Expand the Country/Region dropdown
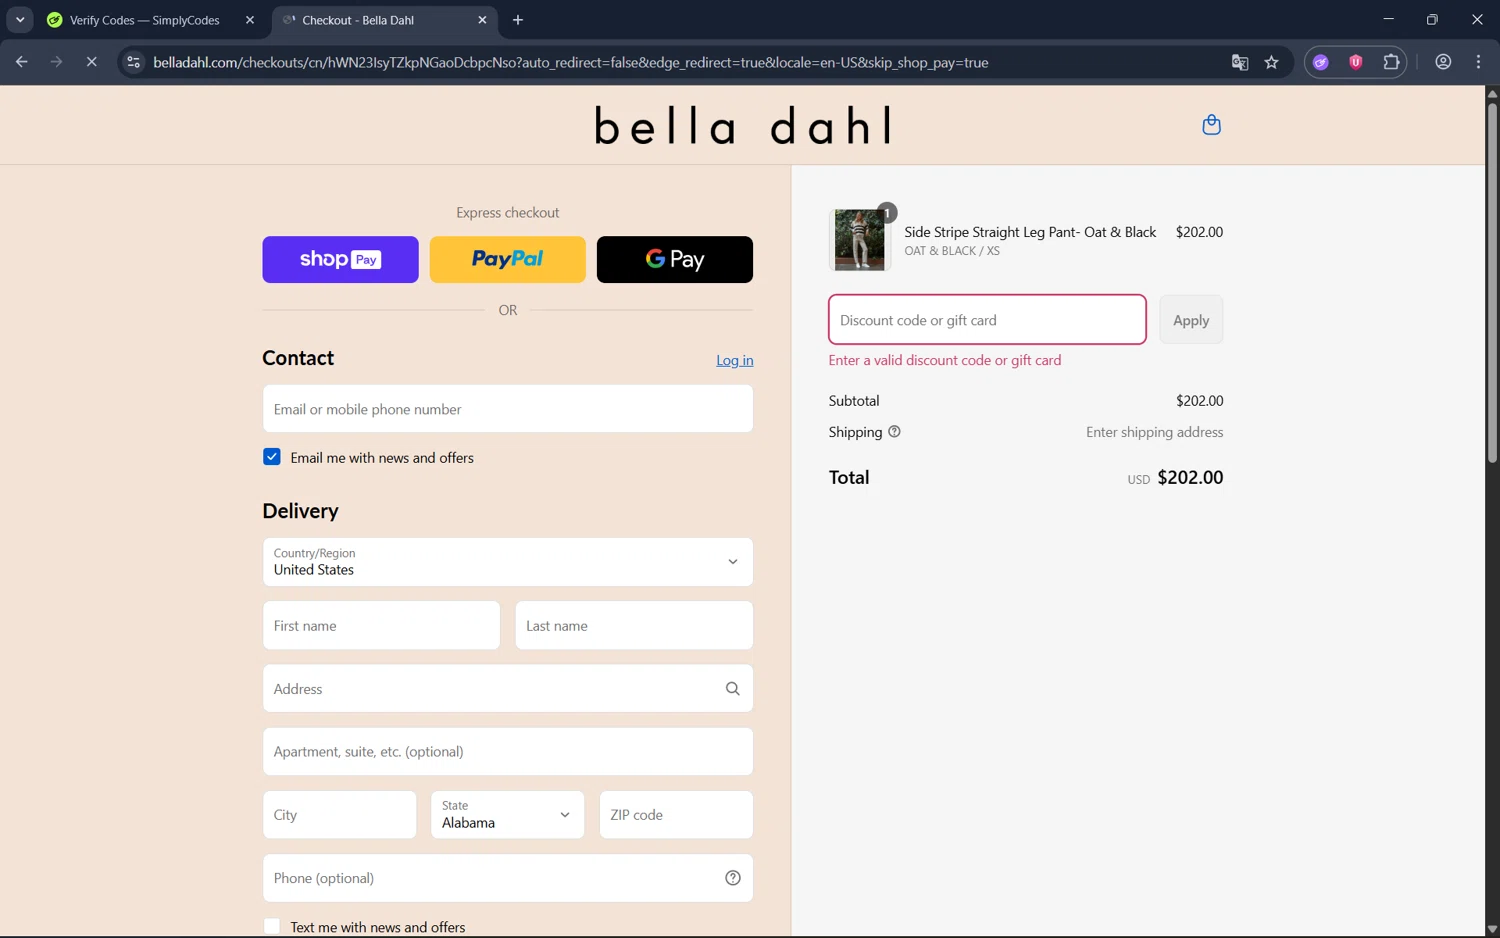 (x=508, y=562)
